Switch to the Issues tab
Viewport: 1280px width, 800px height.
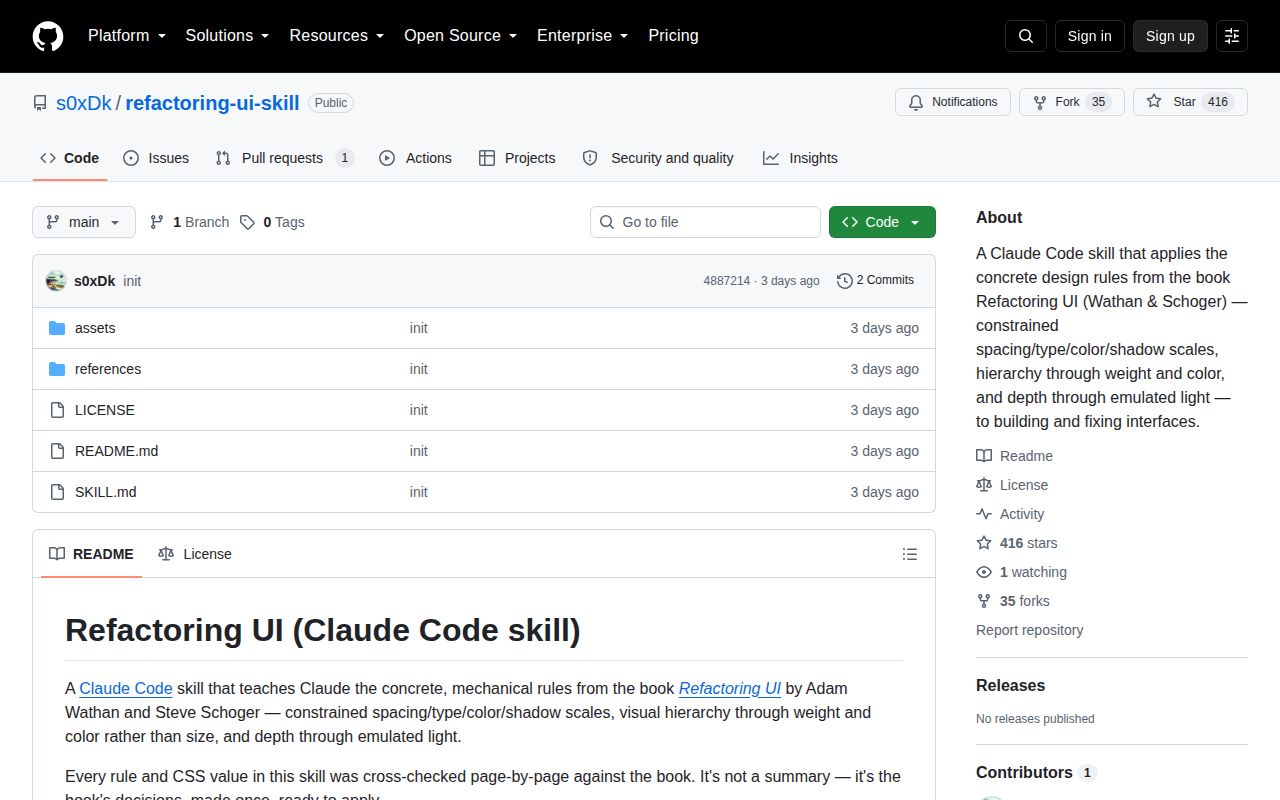click(x=156, y=158)
